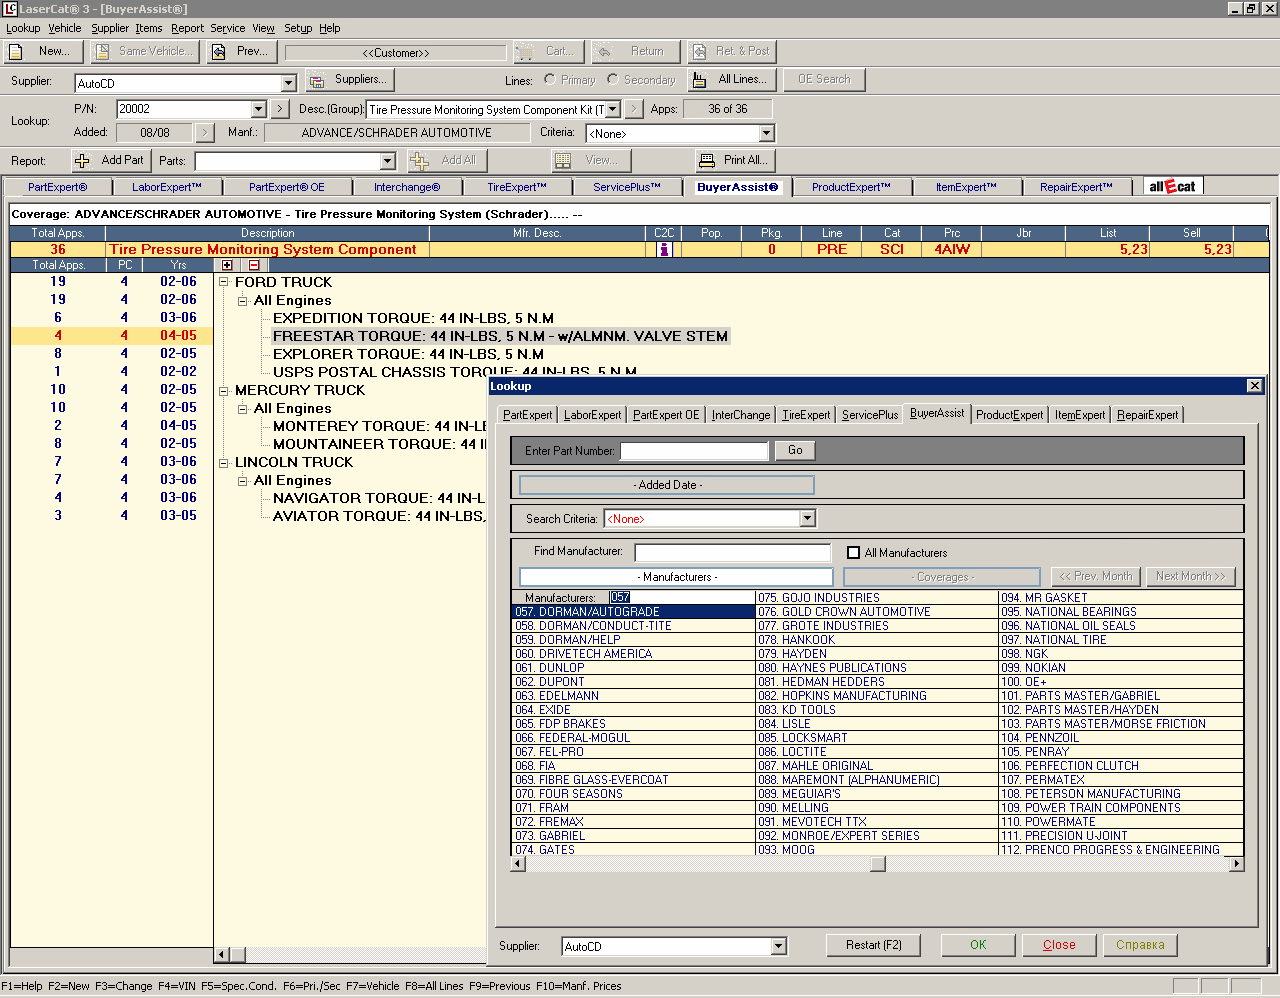Select the Primary lines radio button
Screen dimensions: 1280x998
coord(550,79)
